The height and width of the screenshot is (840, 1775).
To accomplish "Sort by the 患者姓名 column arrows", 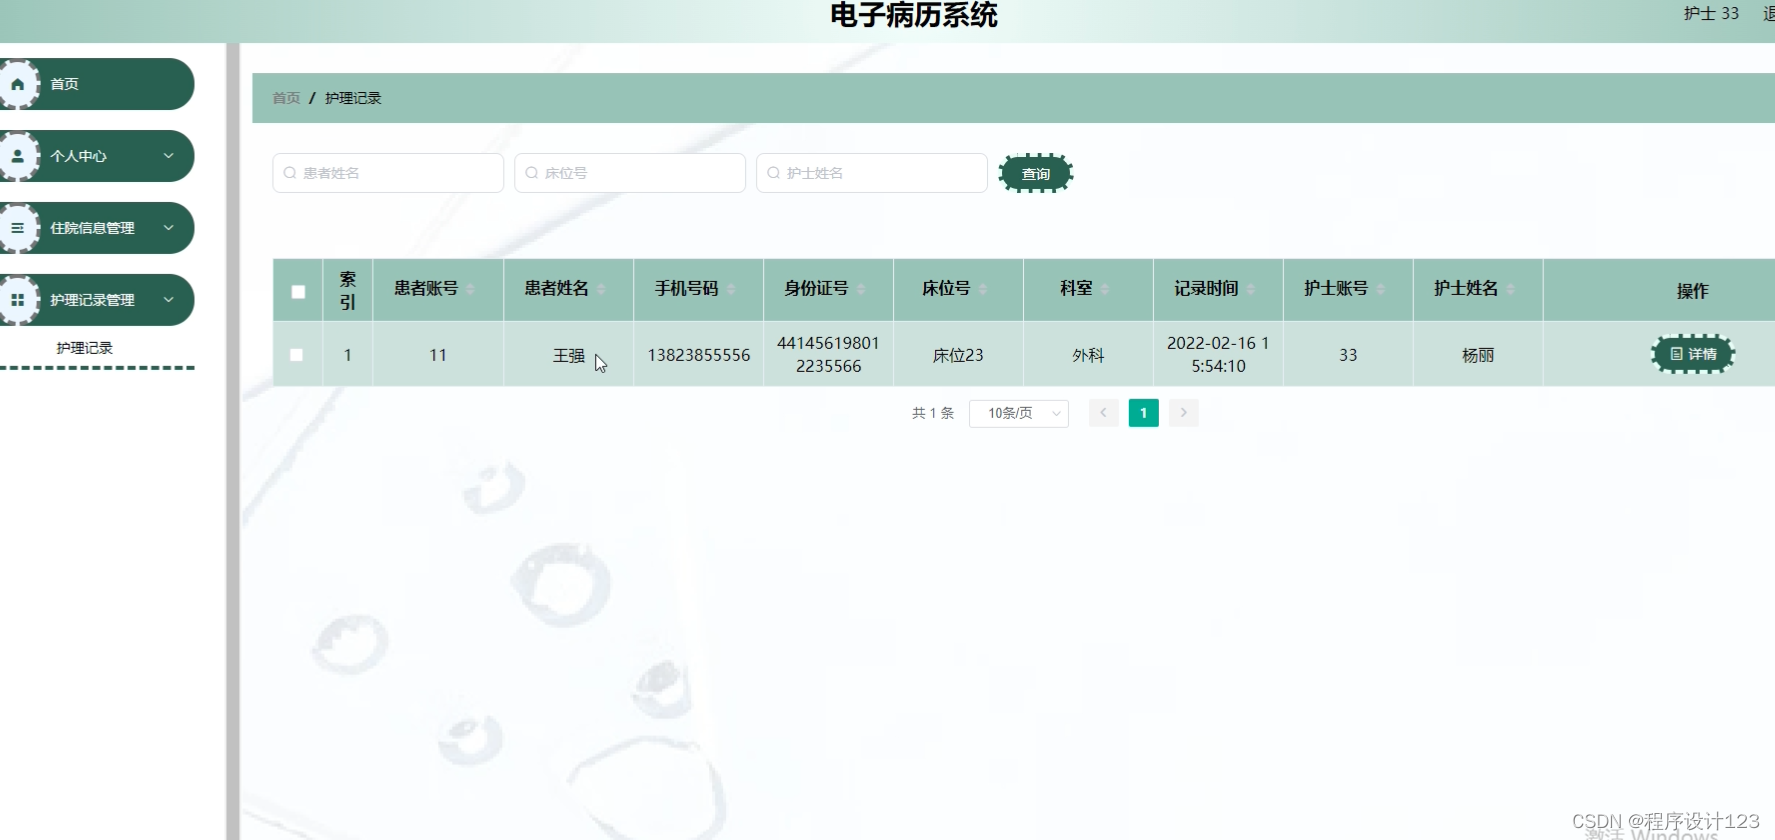I will (601, 289).
